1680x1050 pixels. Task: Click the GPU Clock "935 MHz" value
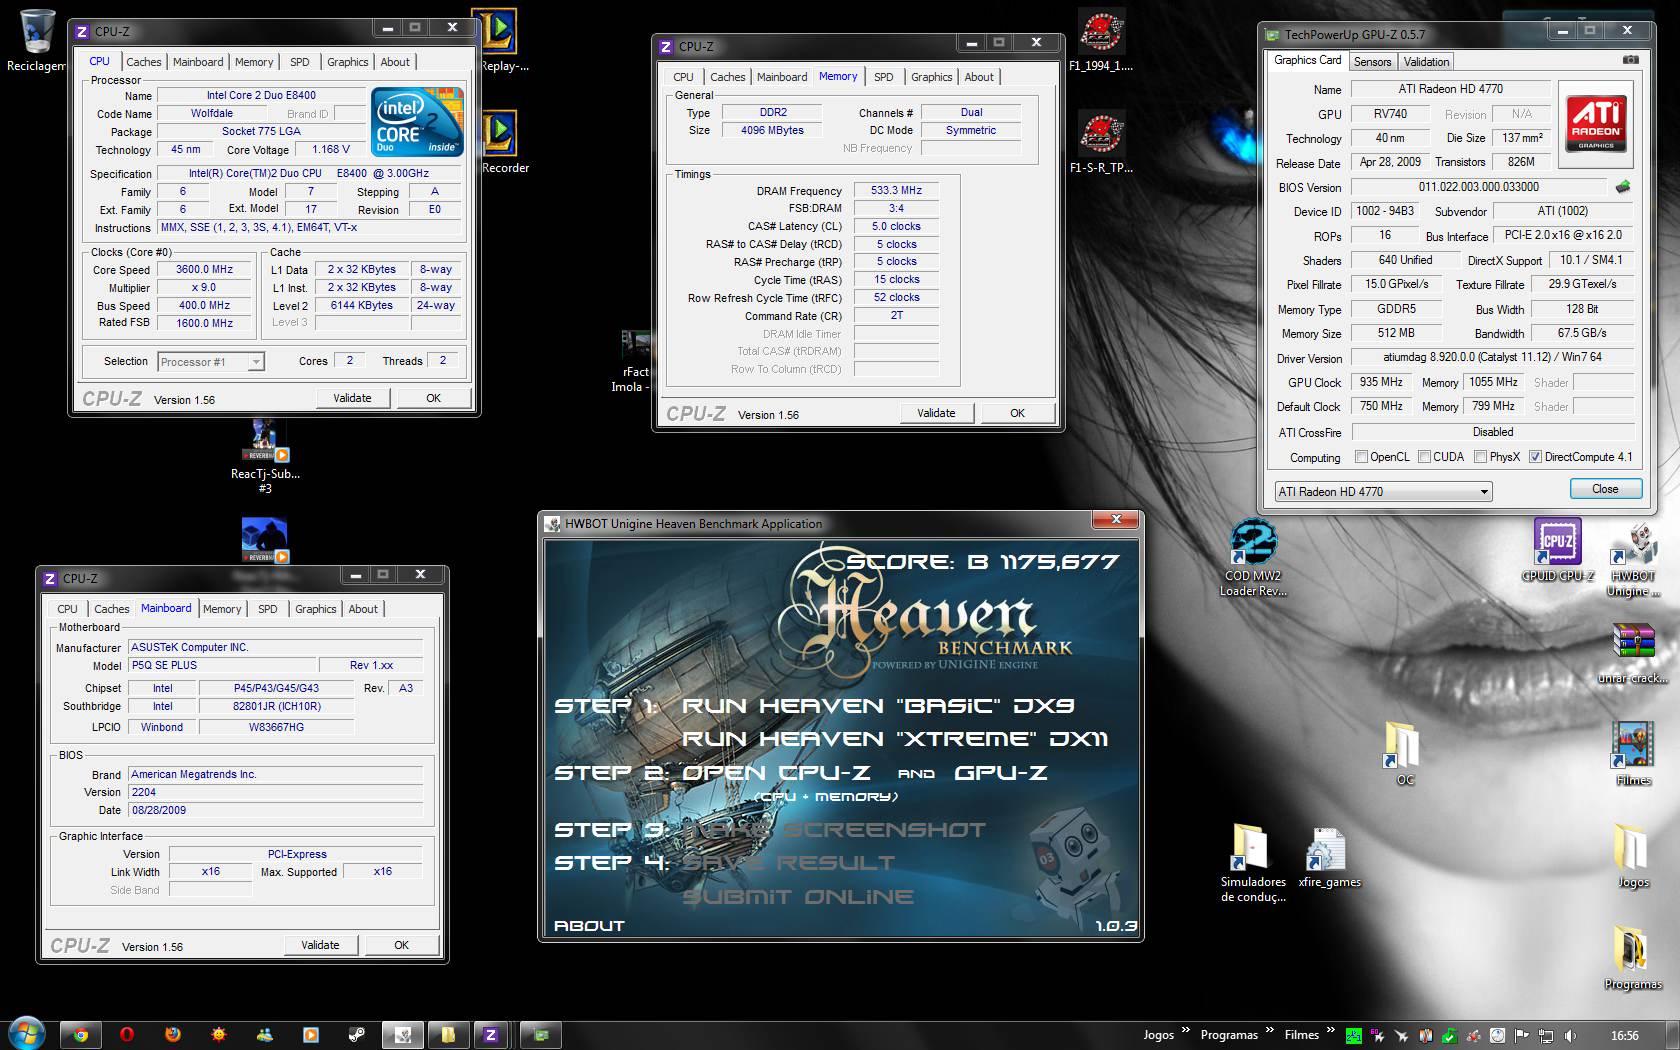1381,382
